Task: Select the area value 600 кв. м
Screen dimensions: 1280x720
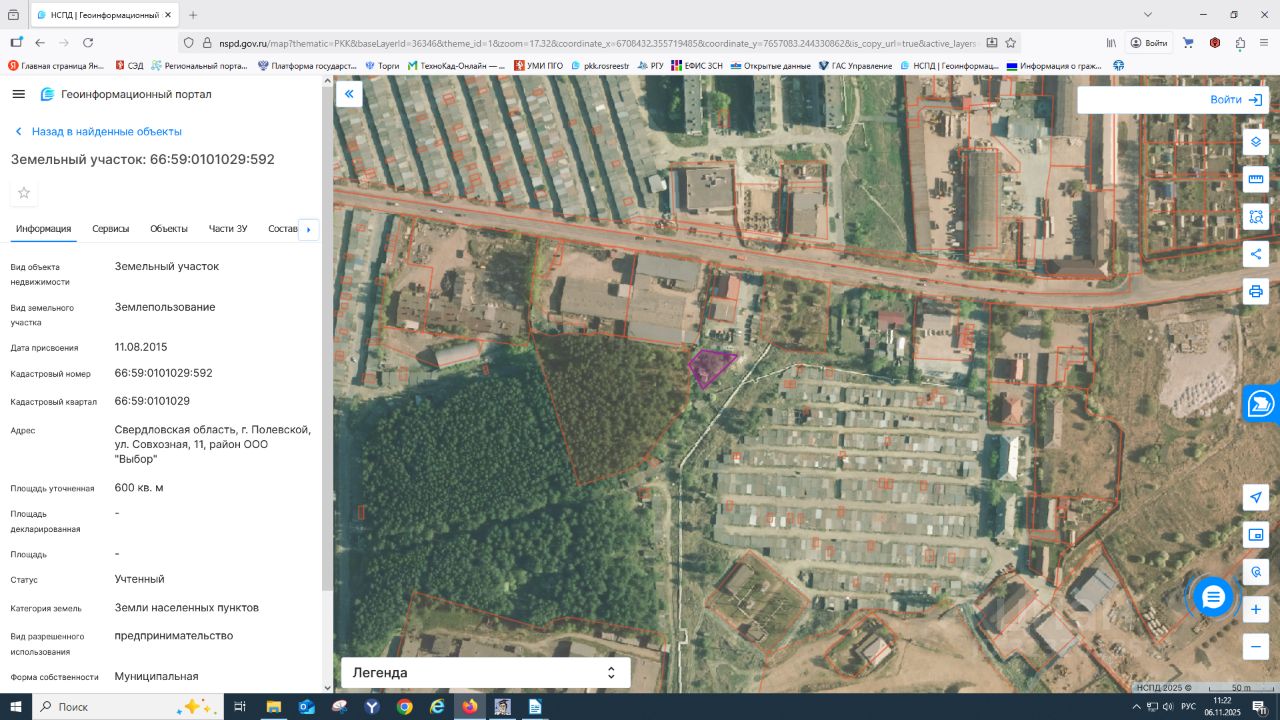Action: 139,488
